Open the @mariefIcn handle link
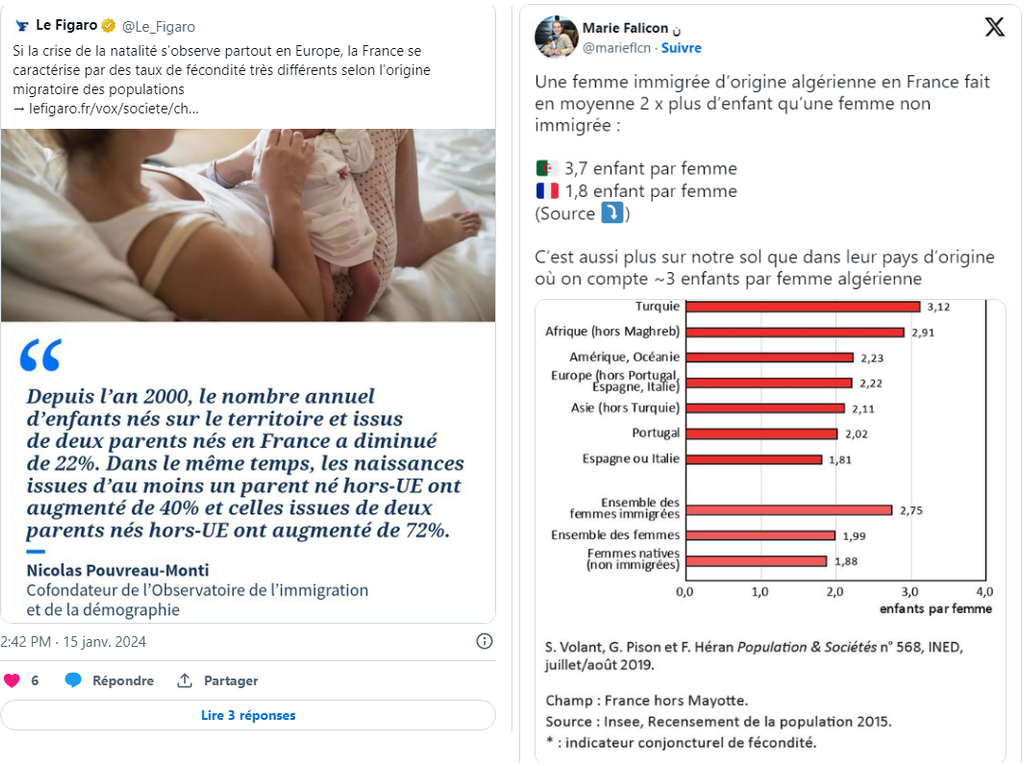The image size is (1024, 766). click(616, 48)
